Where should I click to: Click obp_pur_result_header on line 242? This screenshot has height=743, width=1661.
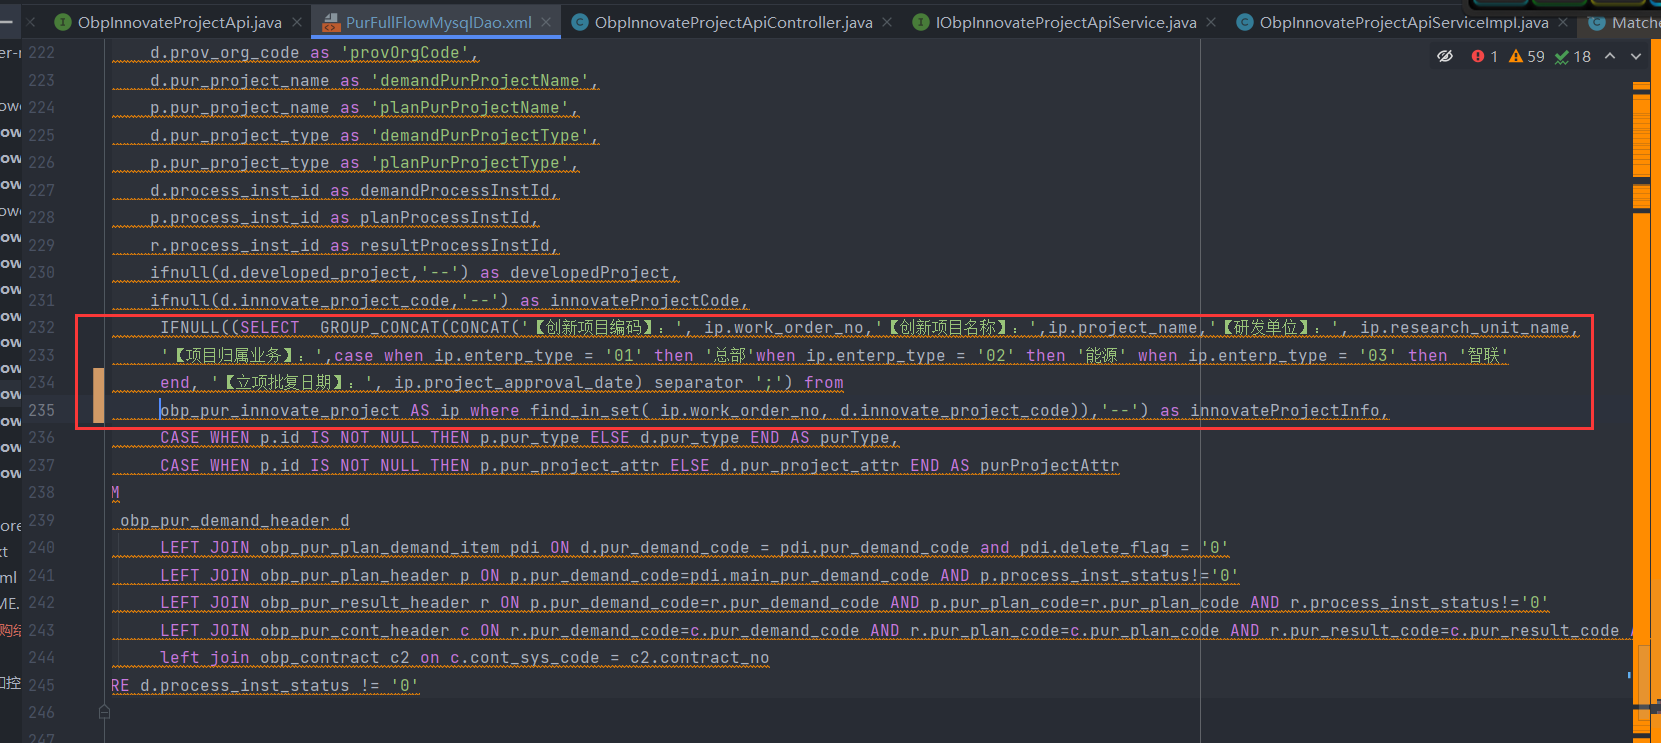pyautogui.click(x=365, y=603)
